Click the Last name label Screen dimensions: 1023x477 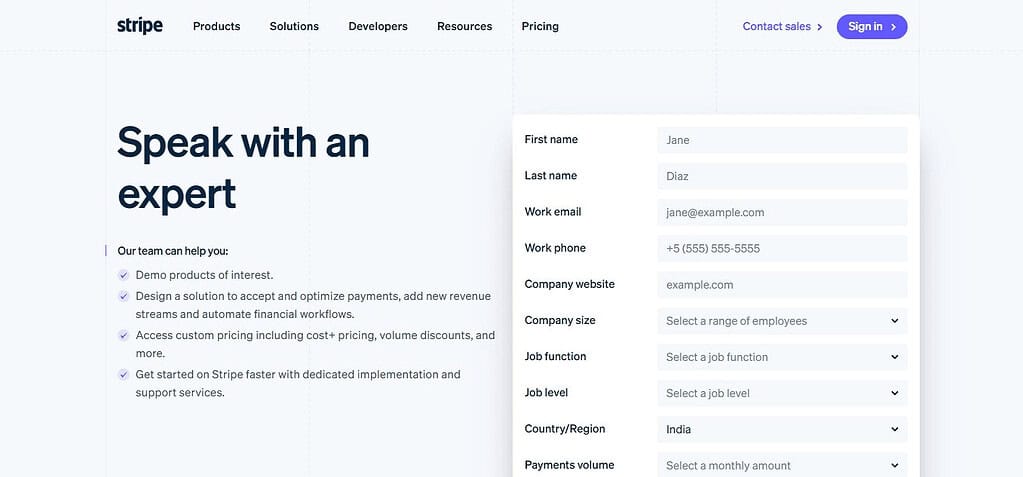click(551, 176)
